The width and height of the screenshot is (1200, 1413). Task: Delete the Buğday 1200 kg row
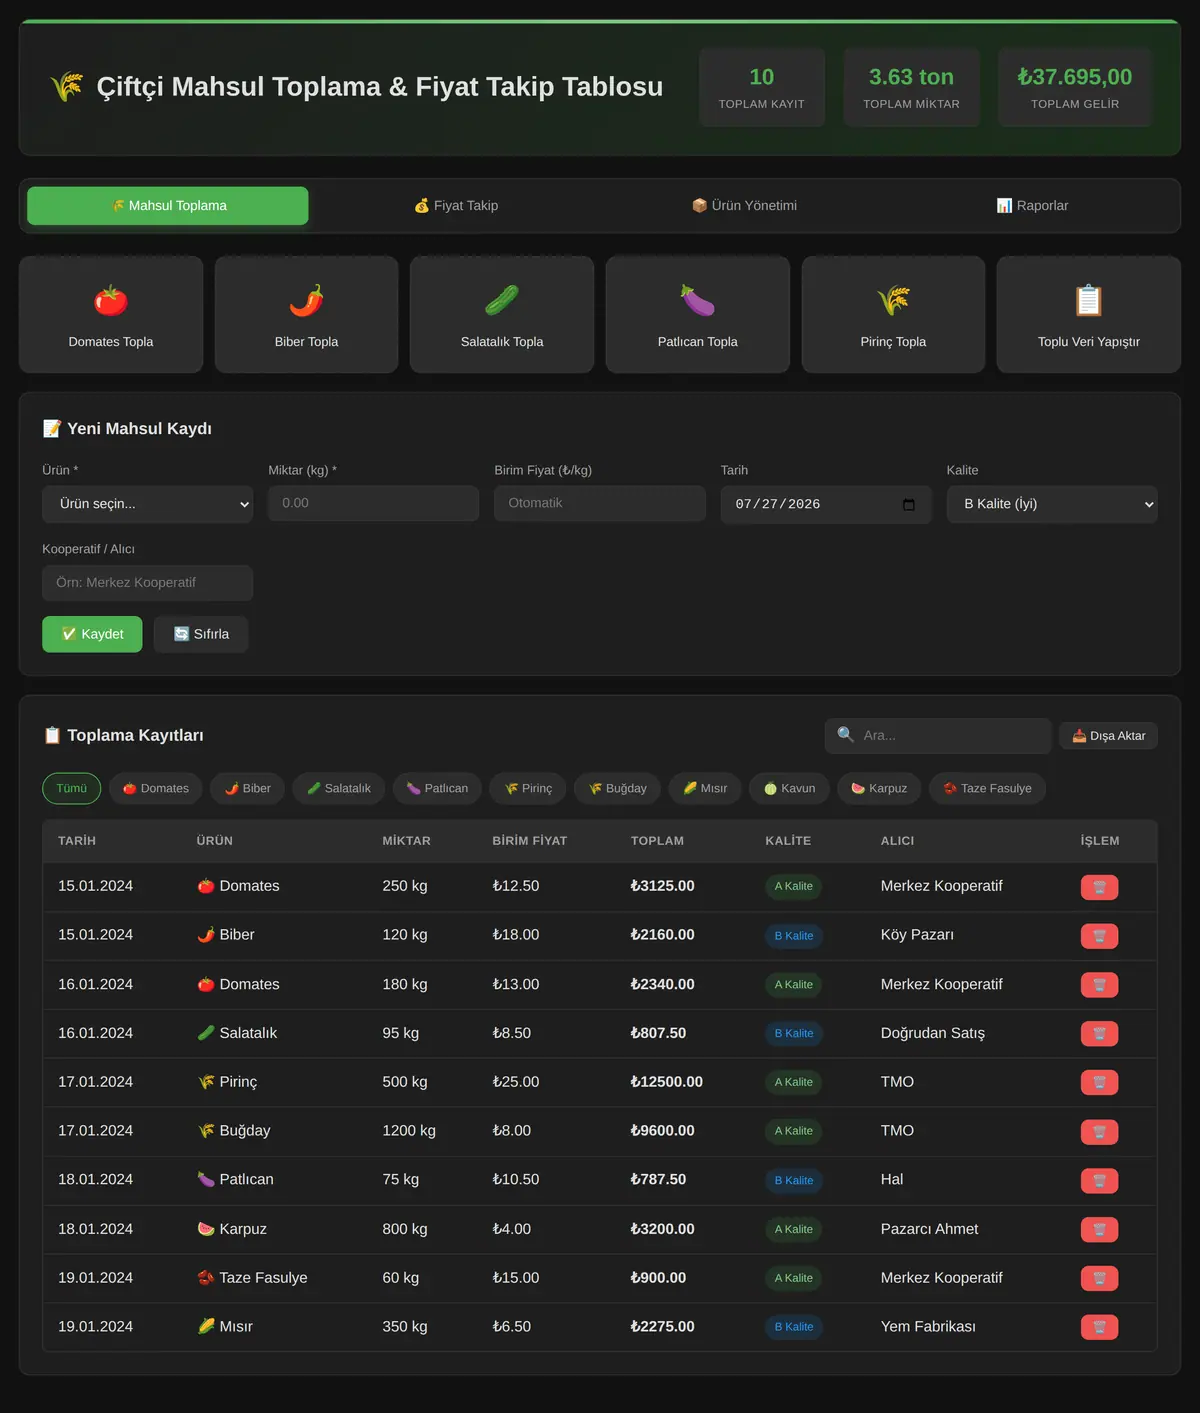(x=1099, y=1132)
